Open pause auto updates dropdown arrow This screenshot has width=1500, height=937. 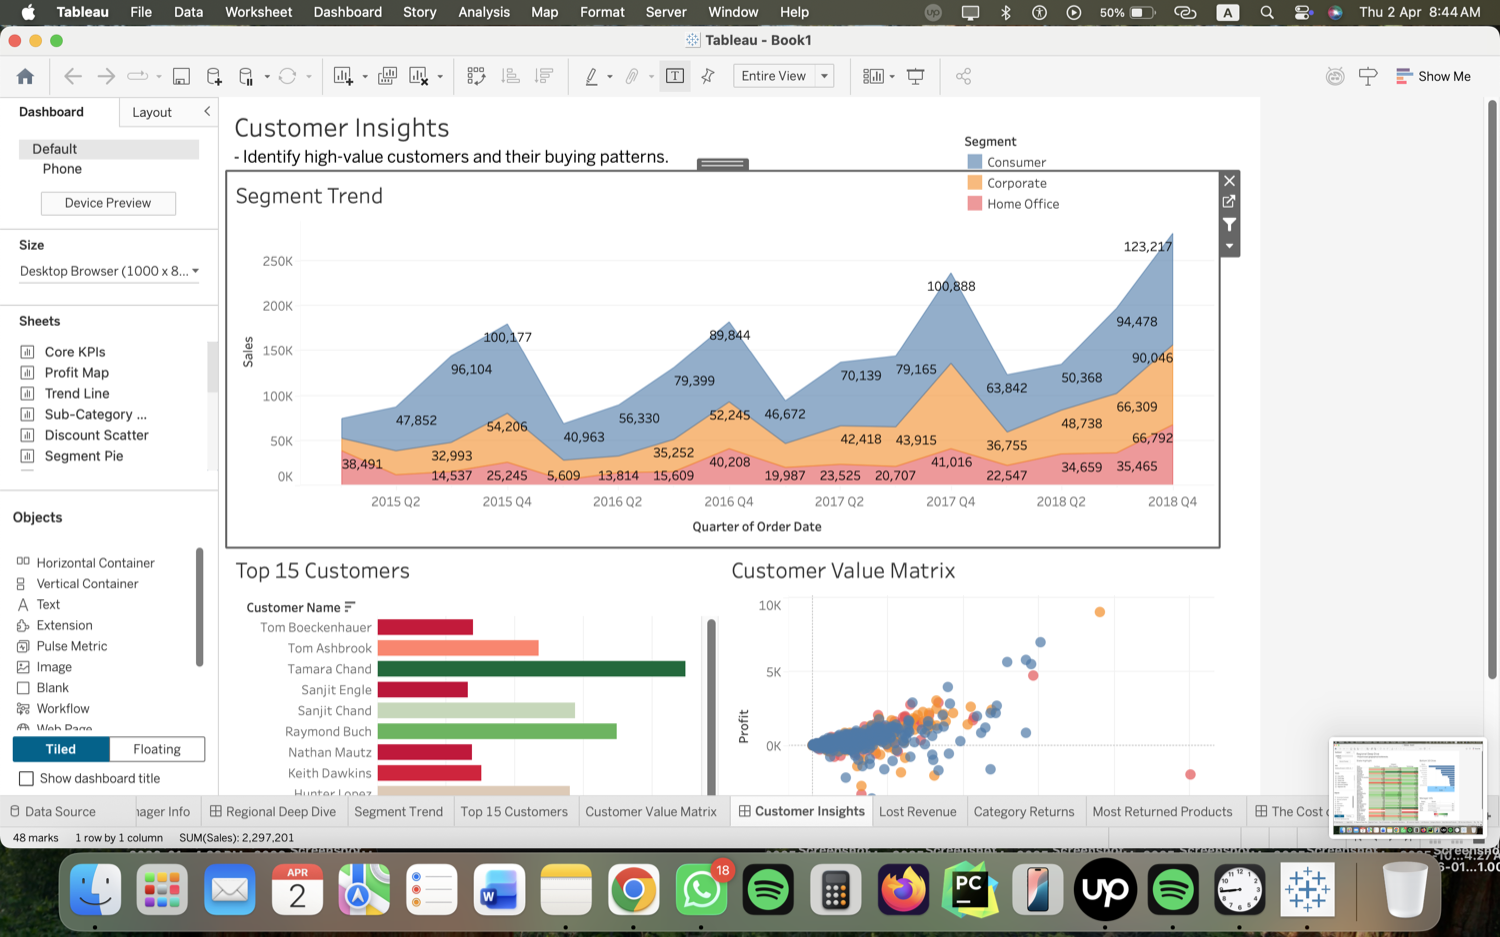267,77
